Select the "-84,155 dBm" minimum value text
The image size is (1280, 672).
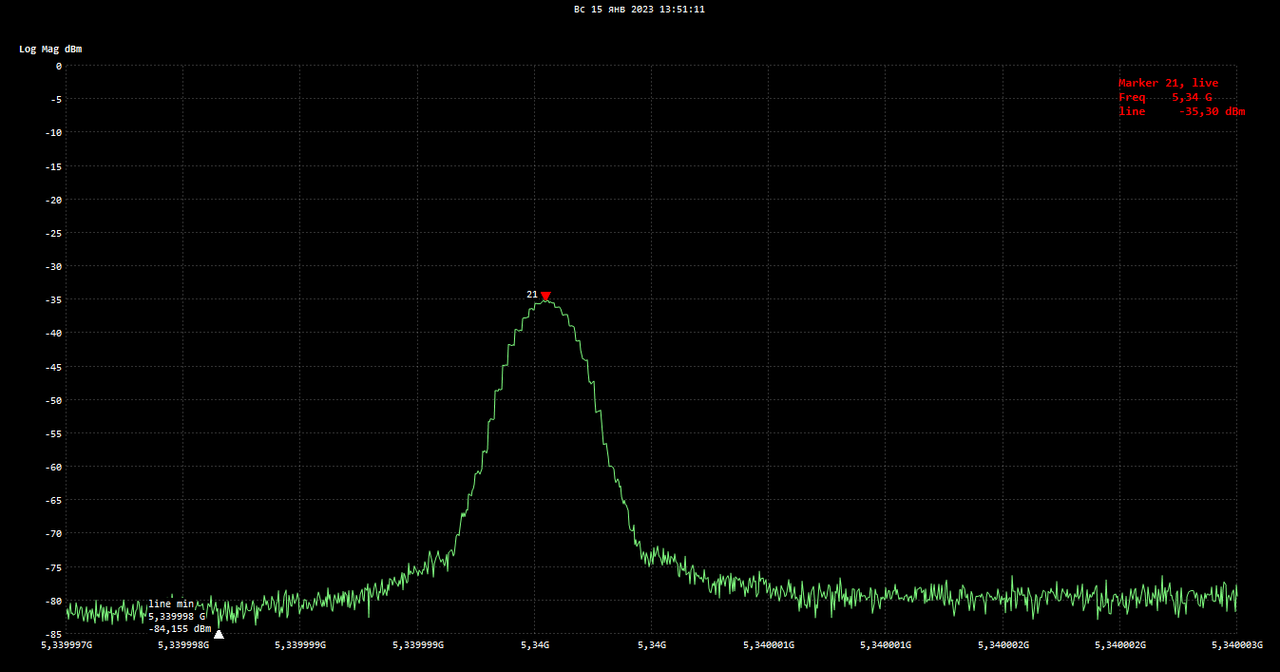pyautogui.click(x=180, y=629)
